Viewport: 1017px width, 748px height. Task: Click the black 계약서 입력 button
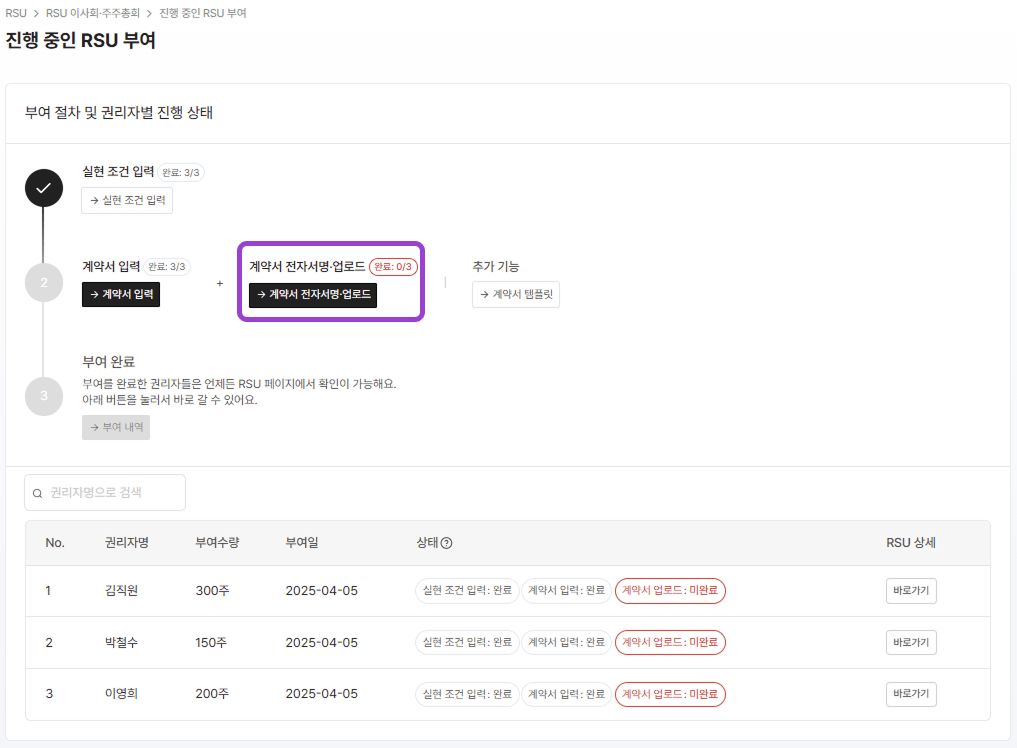[x=121, y=295]
